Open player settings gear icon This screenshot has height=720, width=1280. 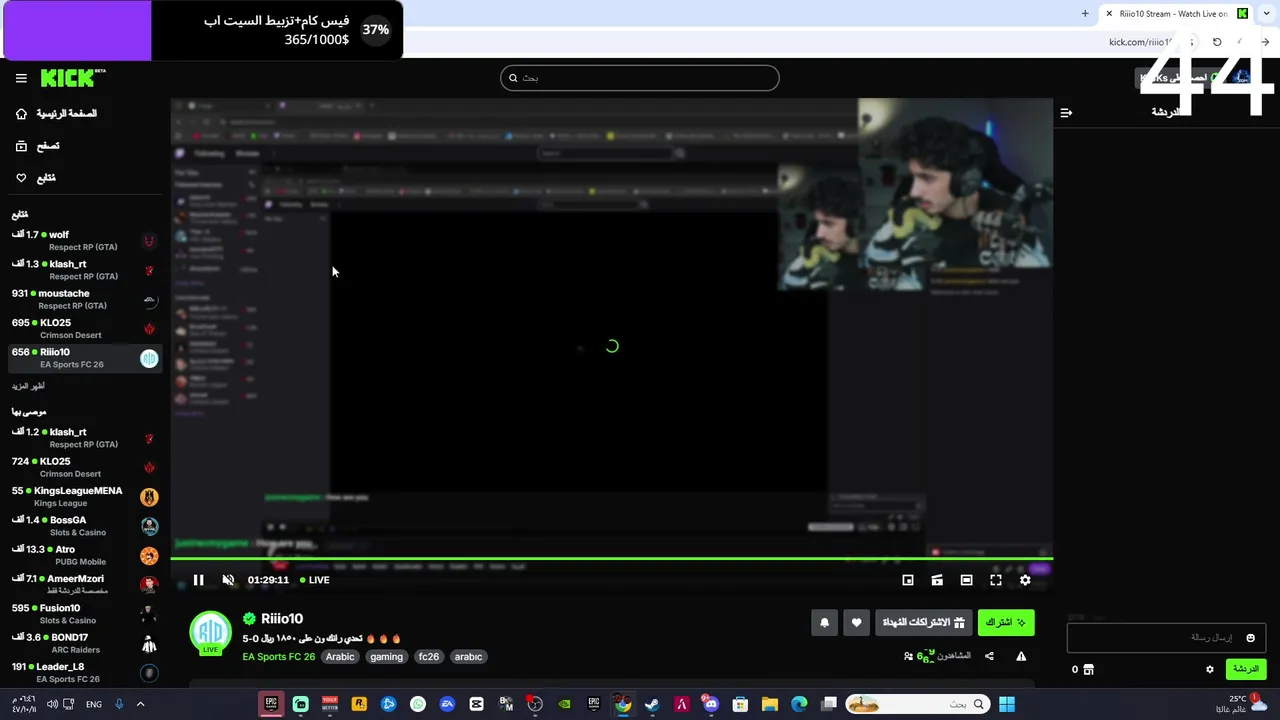pyautogui.click(x=1025, y=580)
